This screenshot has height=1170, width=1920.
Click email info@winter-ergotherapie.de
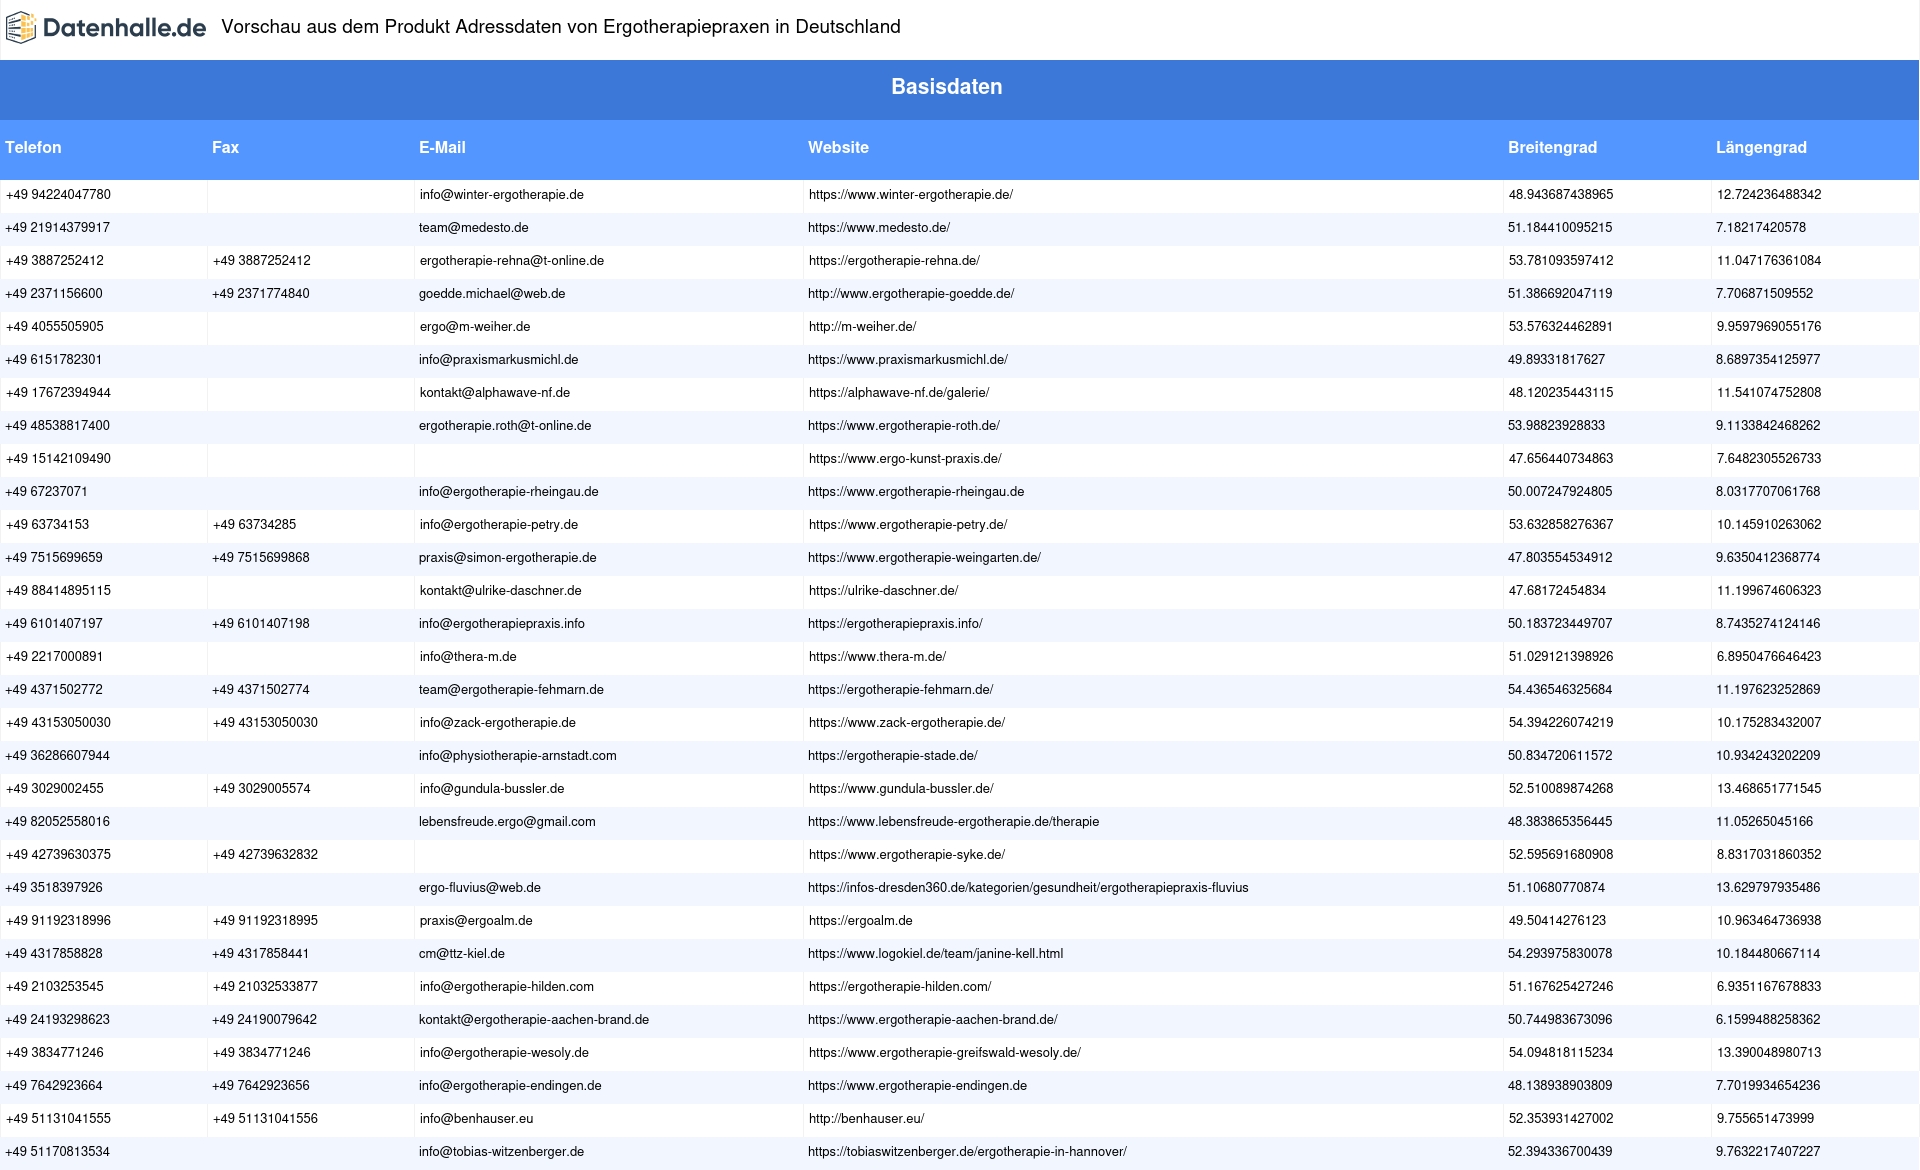pos(501,195)
